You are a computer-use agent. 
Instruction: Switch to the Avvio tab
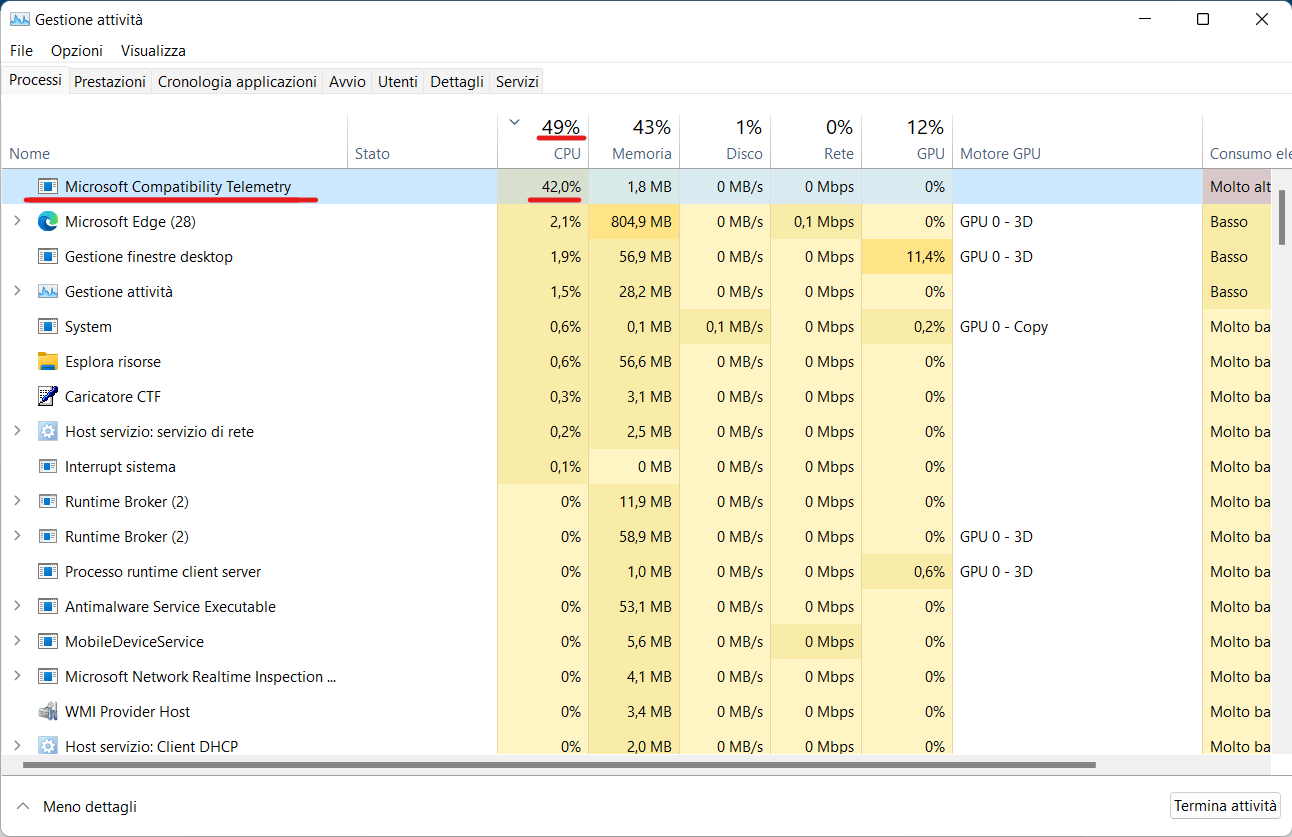[x=347, y=82]
